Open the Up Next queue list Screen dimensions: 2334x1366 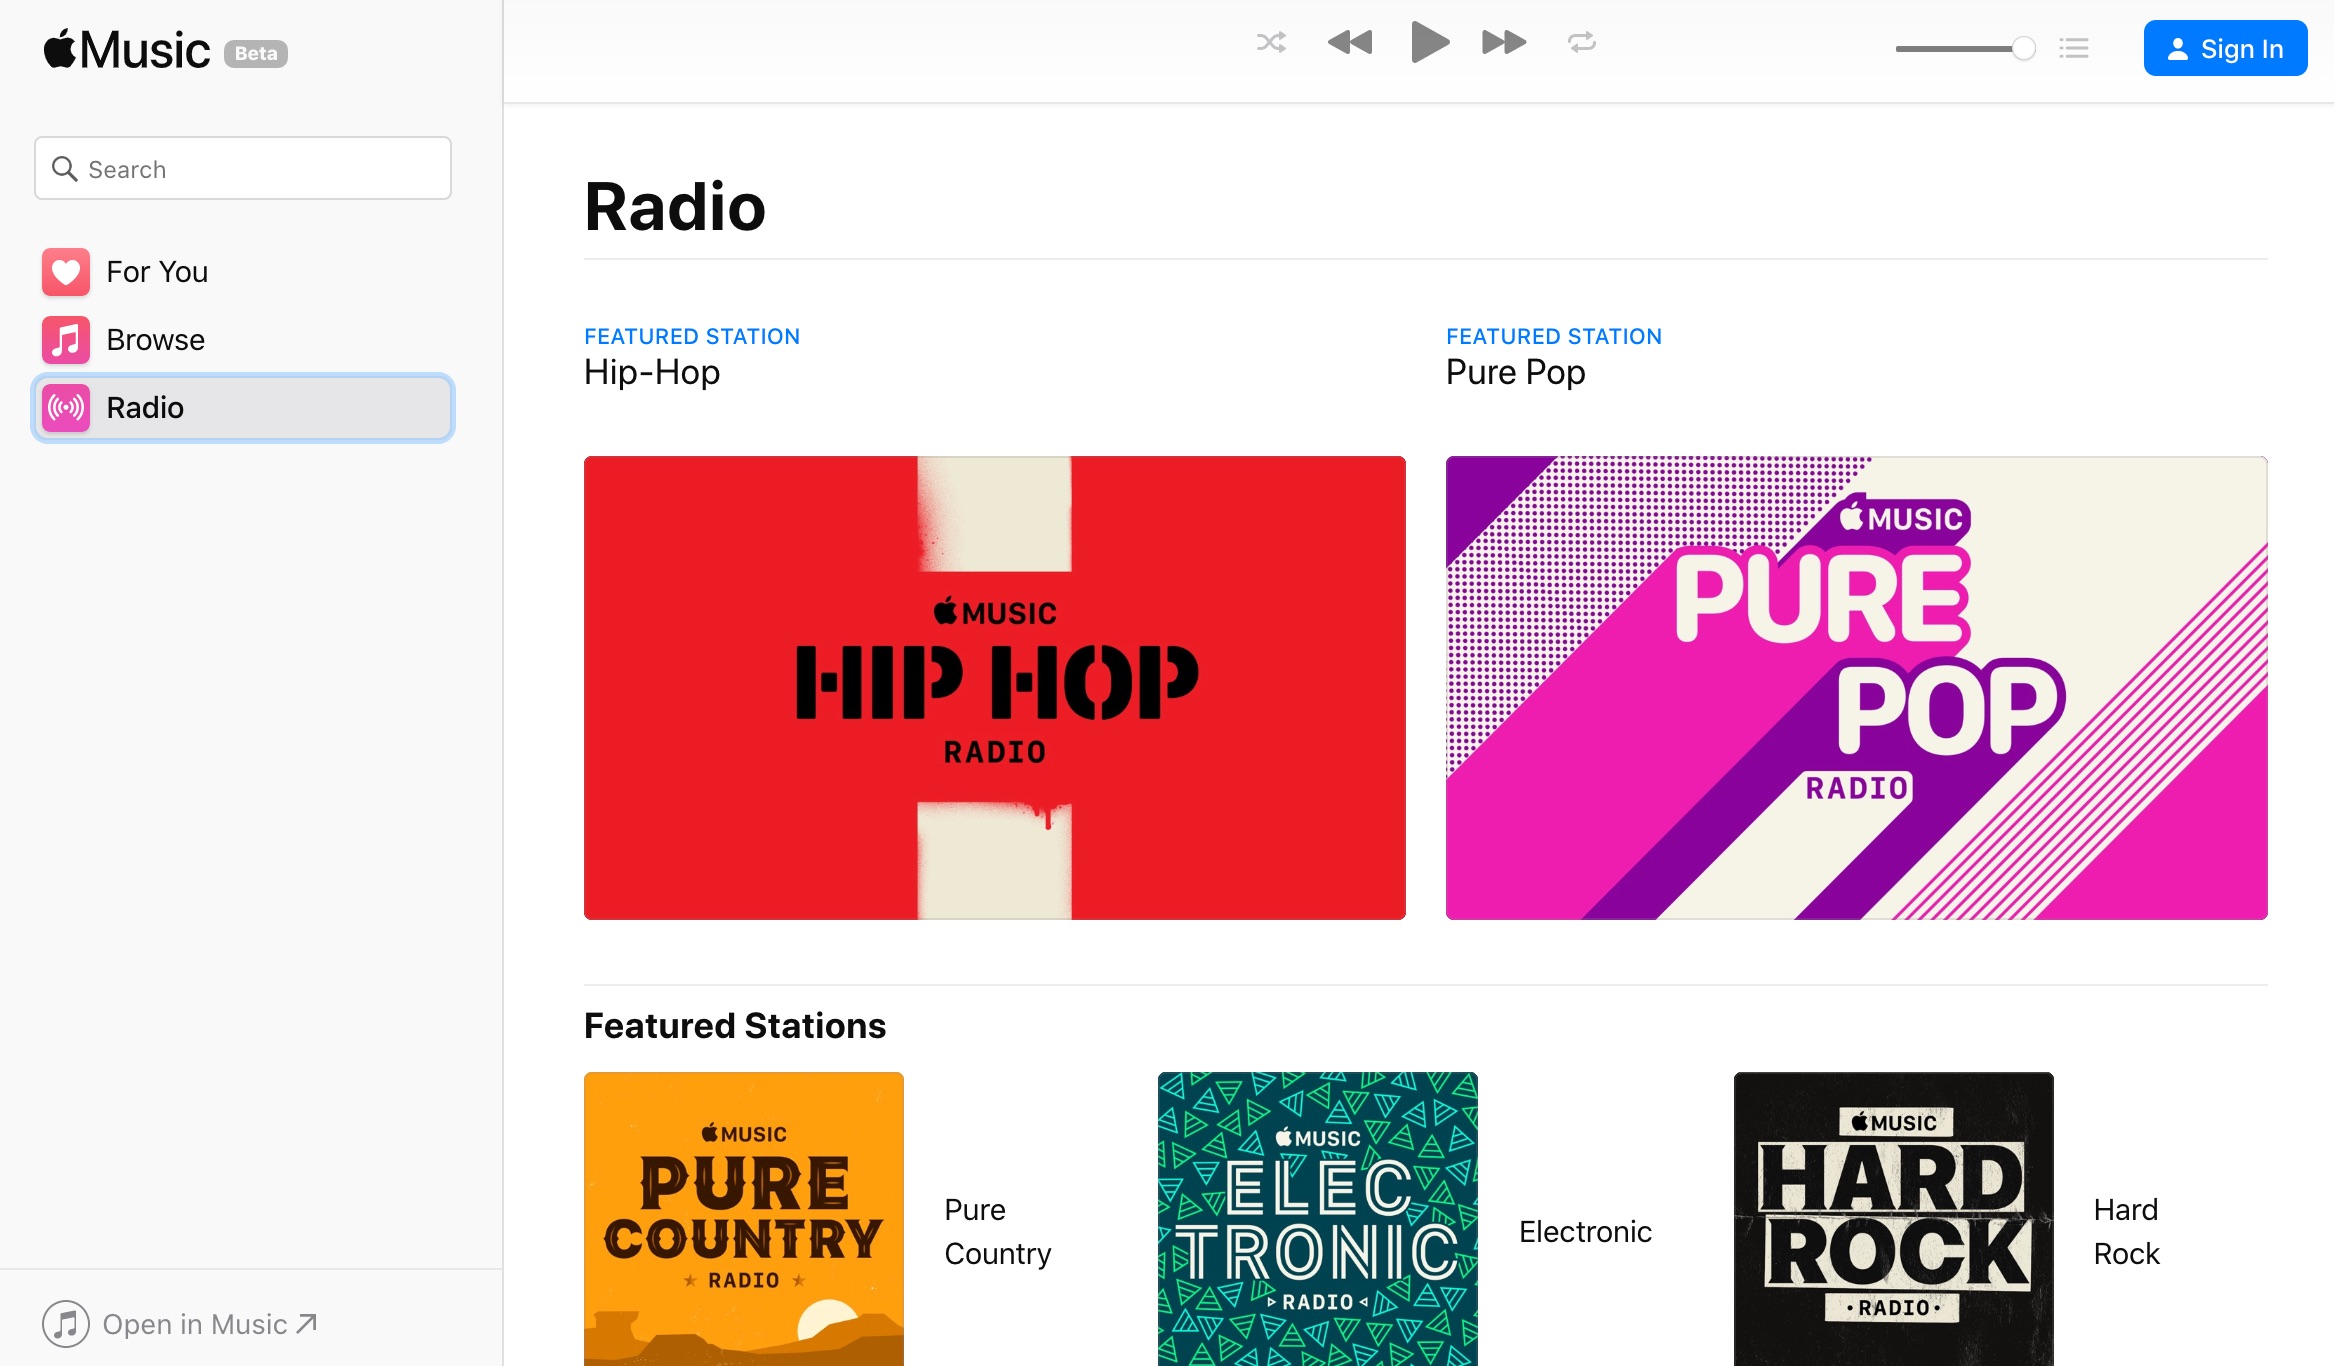[x=2074, y=48]
